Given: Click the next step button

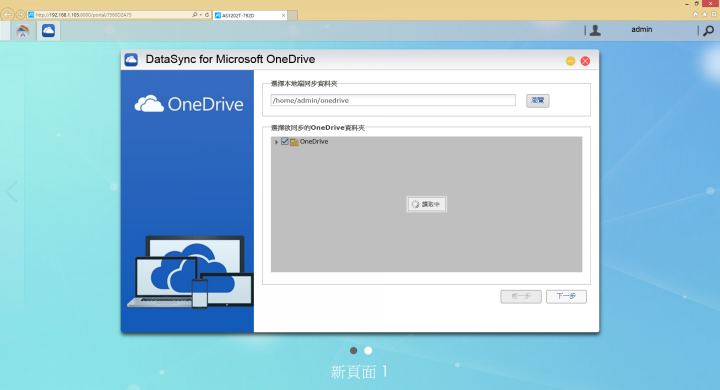Looking at the screenshot, I should click(566, 296).
